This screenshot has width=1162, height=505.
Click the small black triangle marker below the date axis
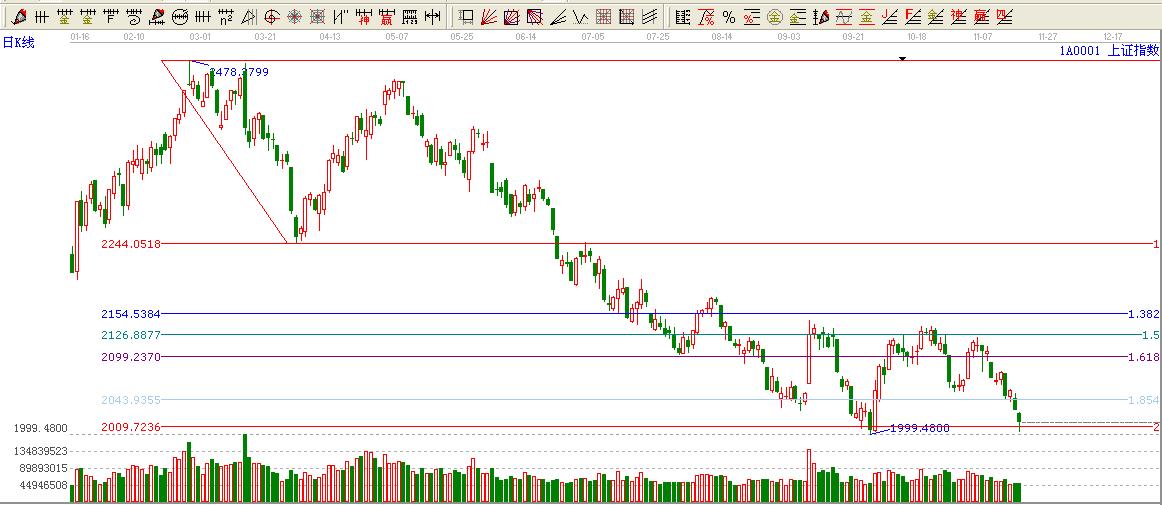(902, 59)
